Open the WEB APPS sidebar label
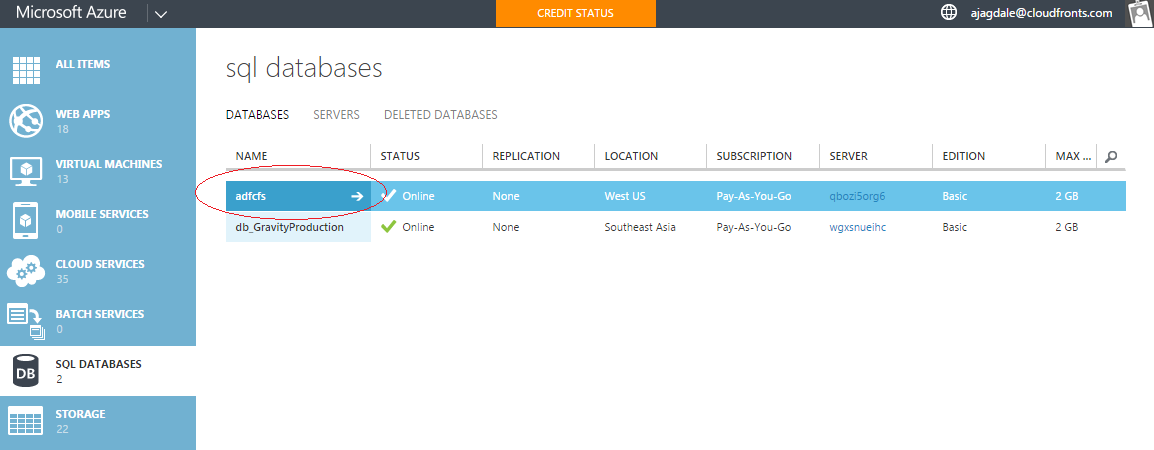Viewport: 1154px width, 450px height. tap(83, 114)
